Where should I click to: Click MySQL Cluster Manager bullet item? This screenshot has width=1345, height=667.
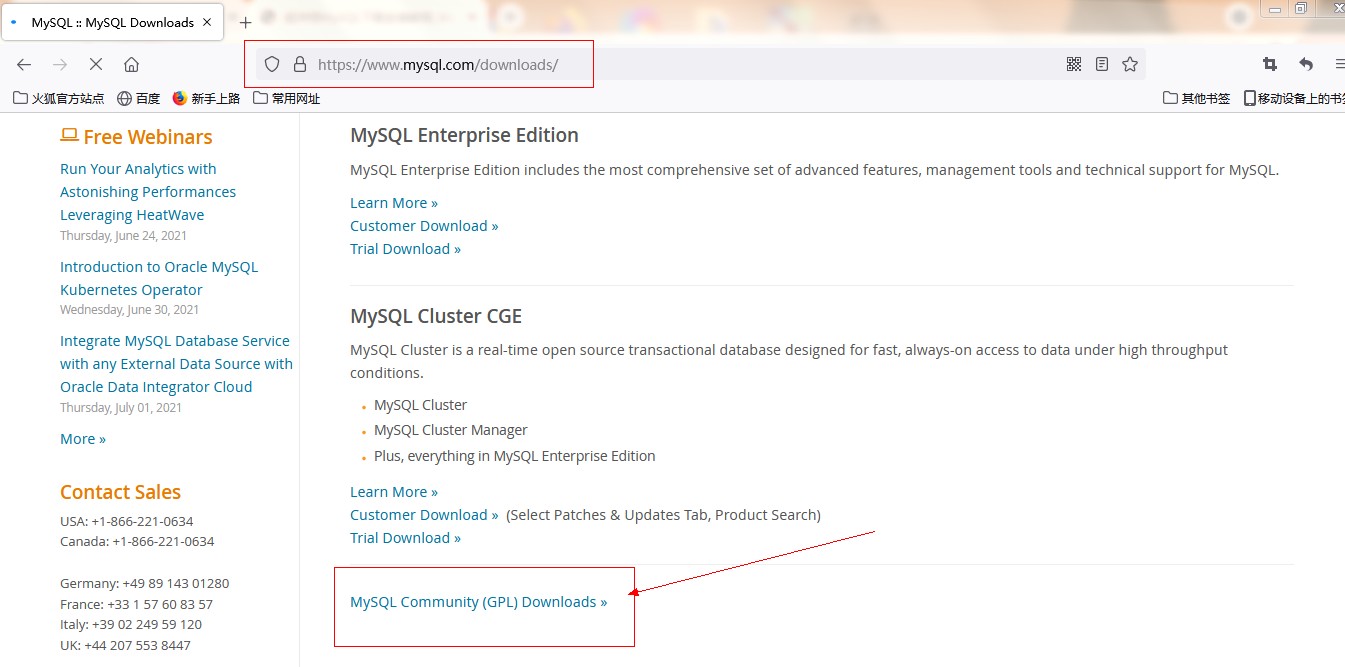(450, 430)
